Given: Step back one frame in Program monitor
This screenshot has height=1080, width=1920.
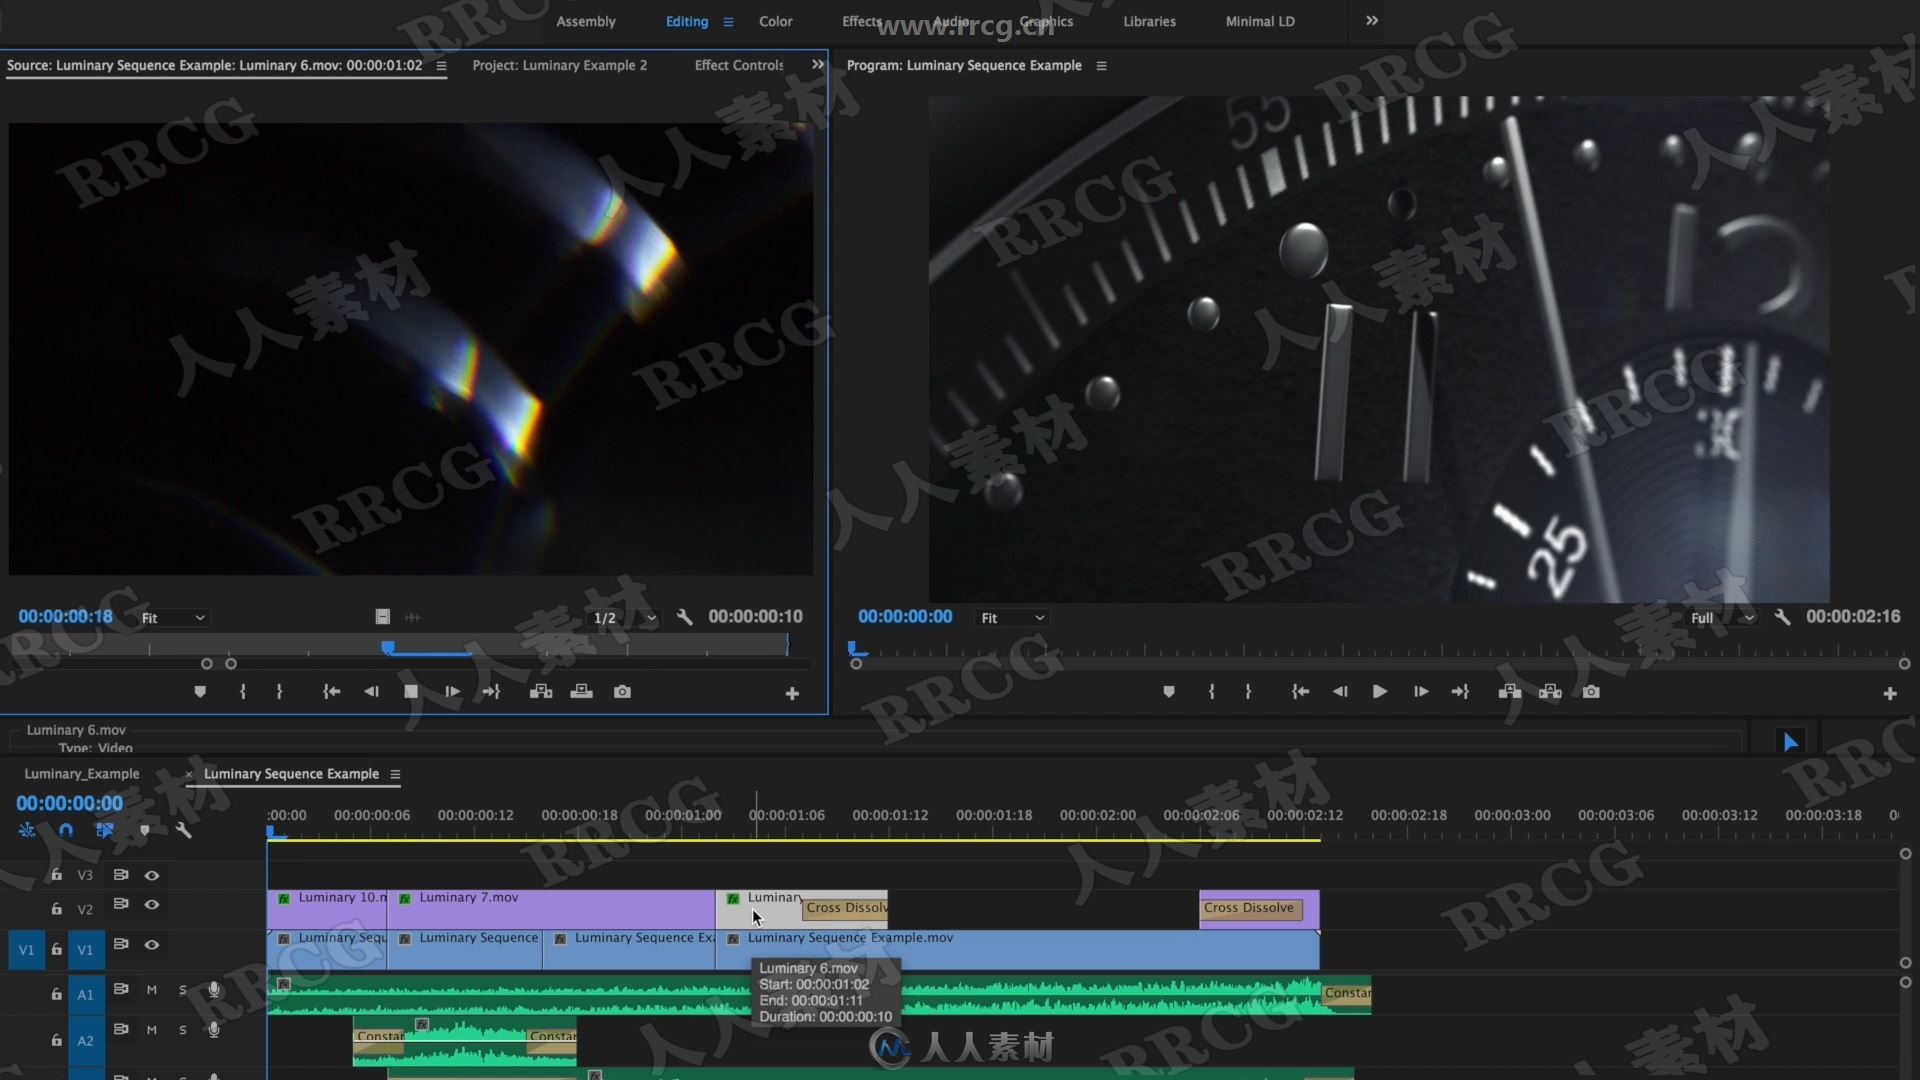Looking at the screenshot, I should tap(1340, 692).
